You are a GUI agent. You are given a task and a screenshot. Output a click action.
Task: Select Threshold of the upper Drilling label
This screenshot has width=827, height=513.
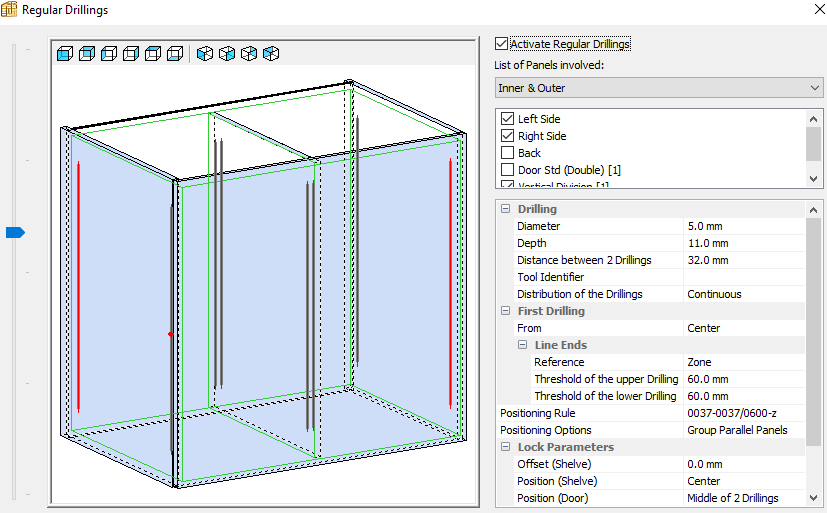(607, 379)
